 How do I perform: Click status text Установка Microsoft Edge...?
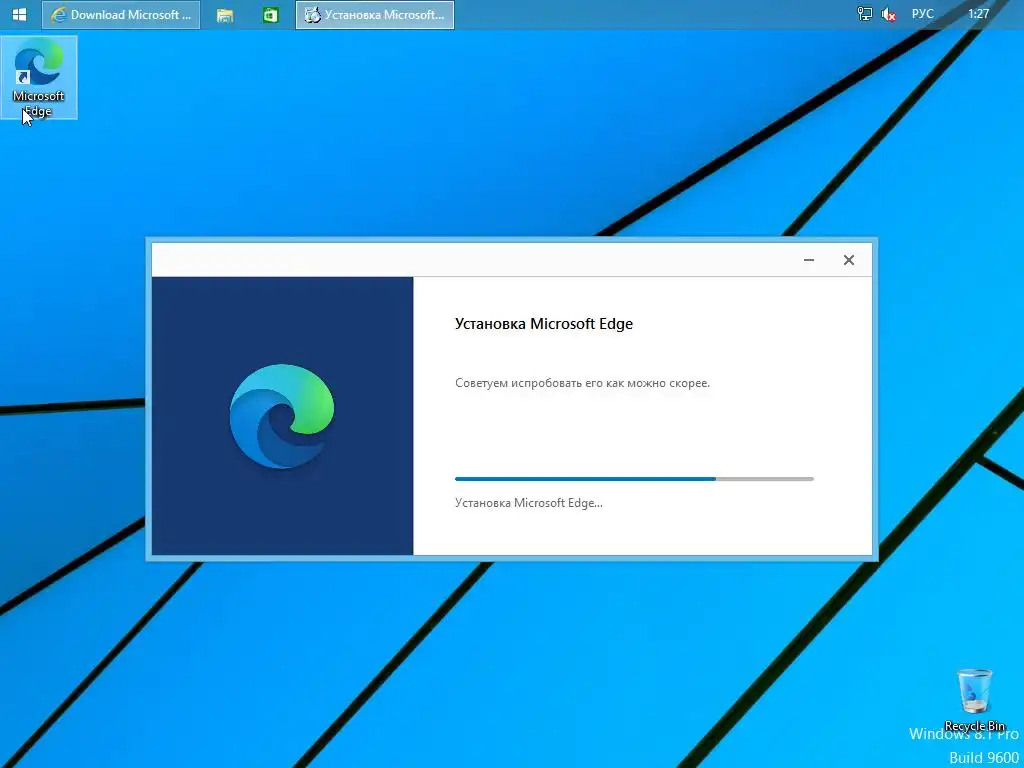528,503
